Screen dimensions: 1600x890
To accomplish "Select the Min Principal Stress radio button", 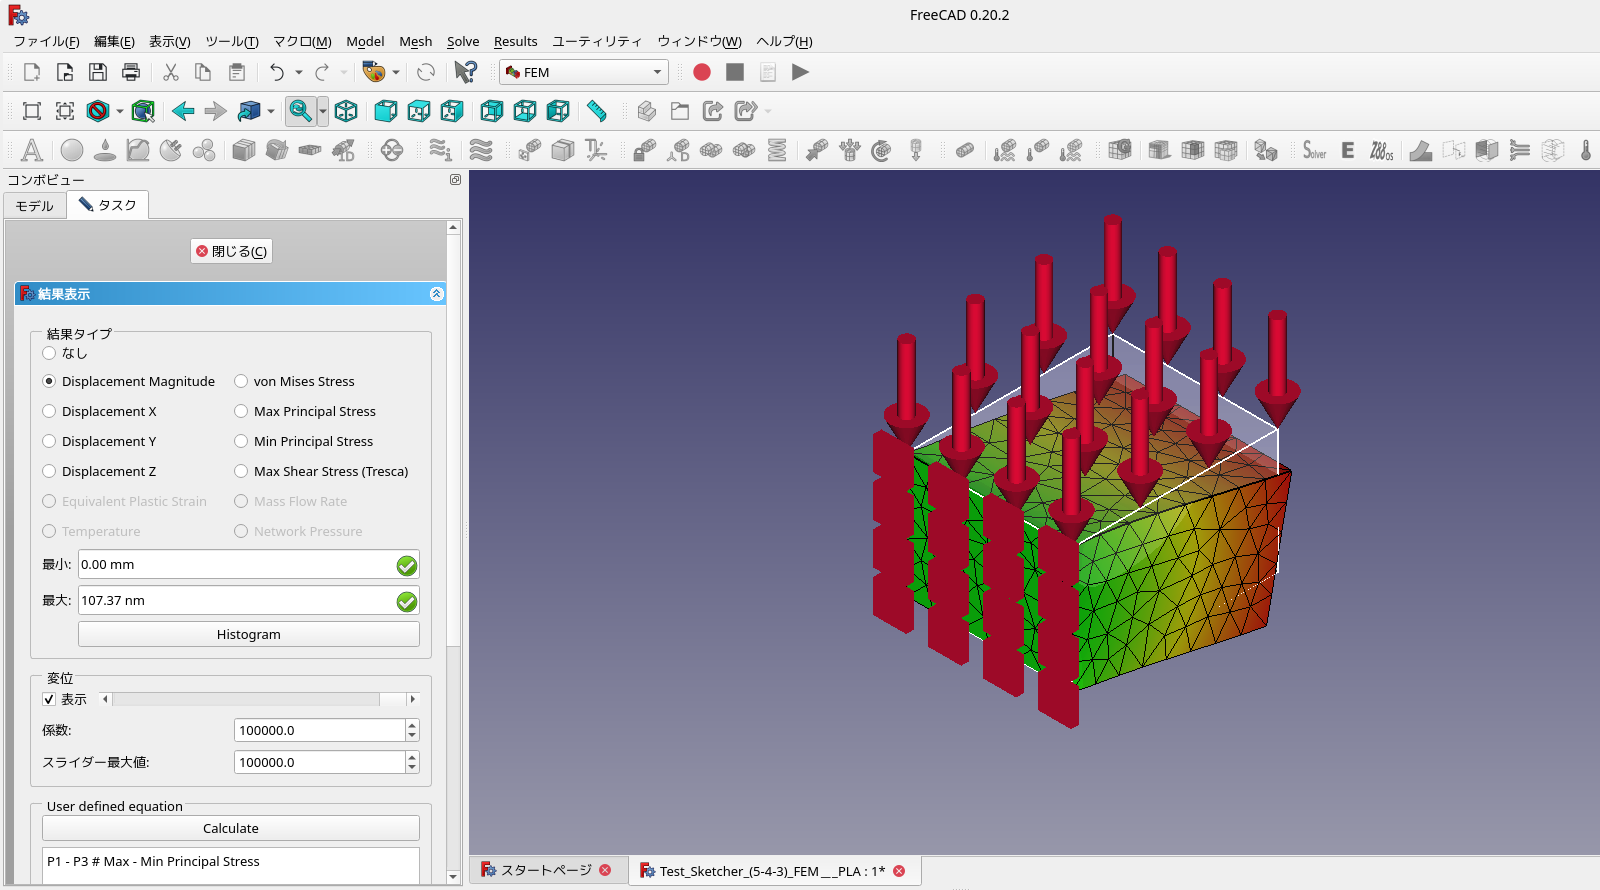I will pyautogui.click(x=241, y=441).
